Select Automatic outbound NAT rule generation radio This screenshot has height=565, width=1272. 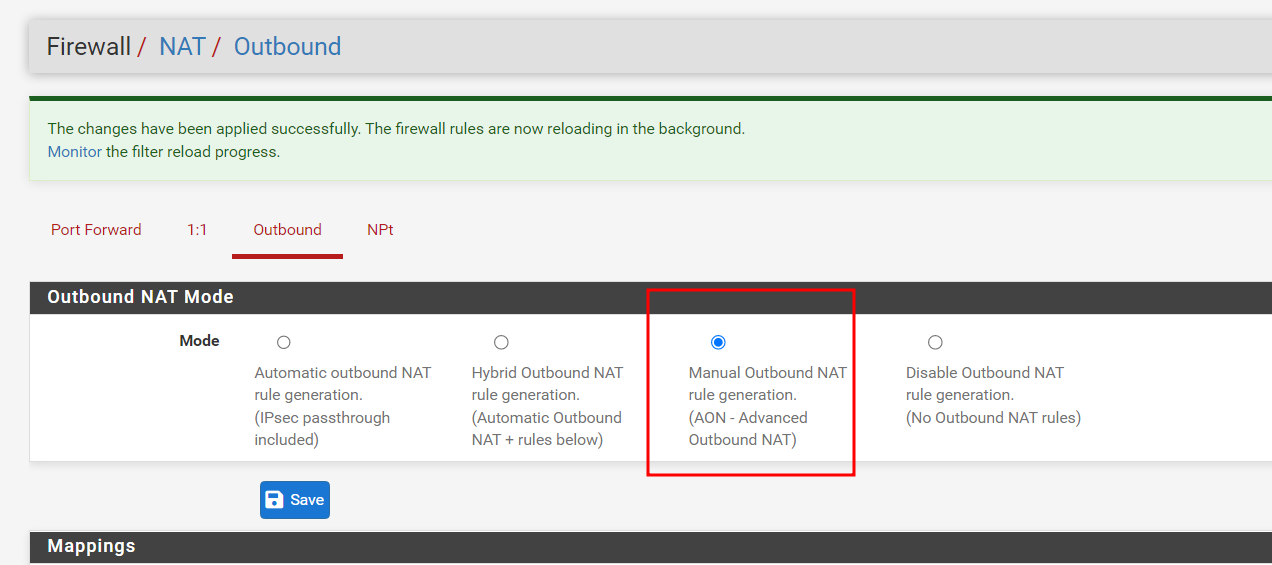click(284, 343)
